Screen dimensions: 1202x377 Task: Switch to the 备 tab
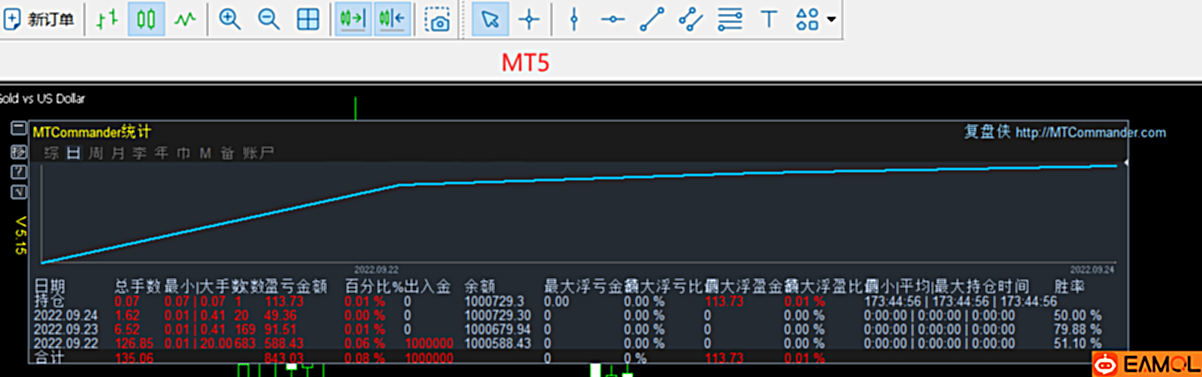point(227,153)
